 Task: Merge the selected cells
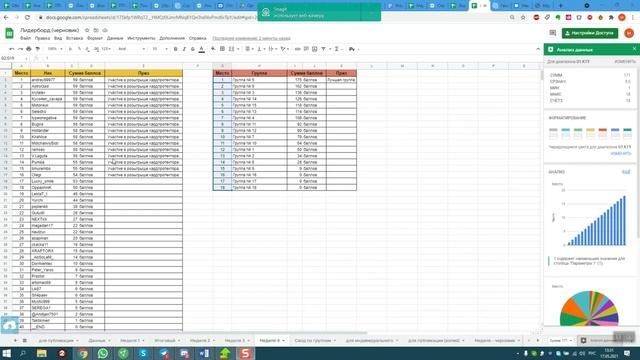click(231, 49)
